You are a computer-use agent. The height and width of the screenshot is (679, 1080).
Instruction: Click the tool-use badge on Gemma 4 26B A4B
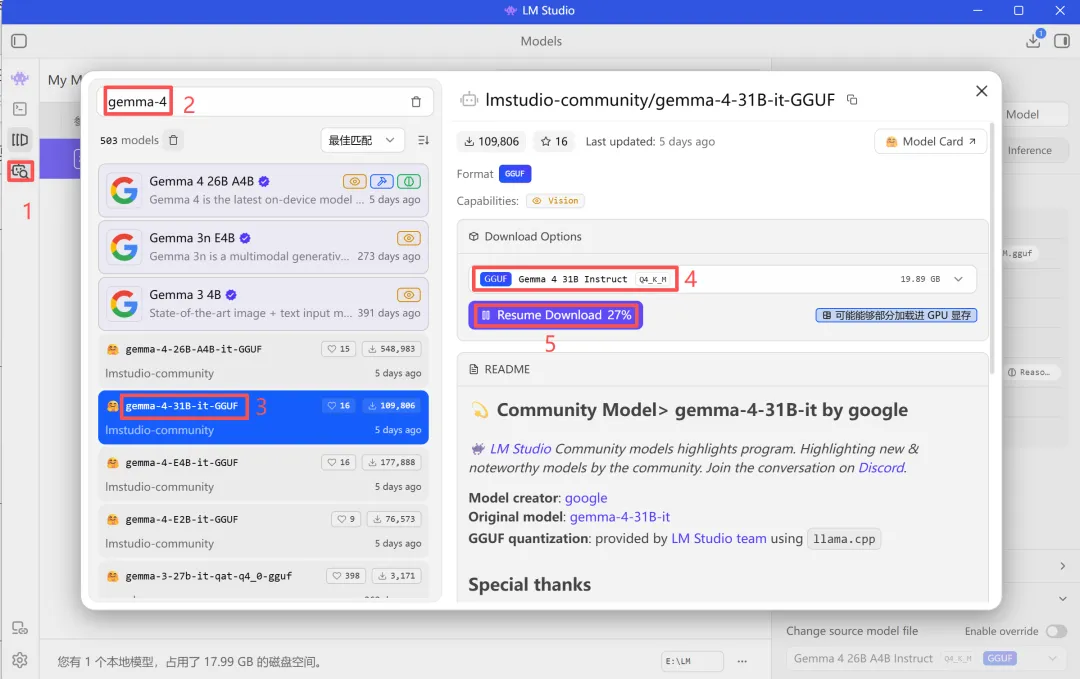click(x=382, y=182)
